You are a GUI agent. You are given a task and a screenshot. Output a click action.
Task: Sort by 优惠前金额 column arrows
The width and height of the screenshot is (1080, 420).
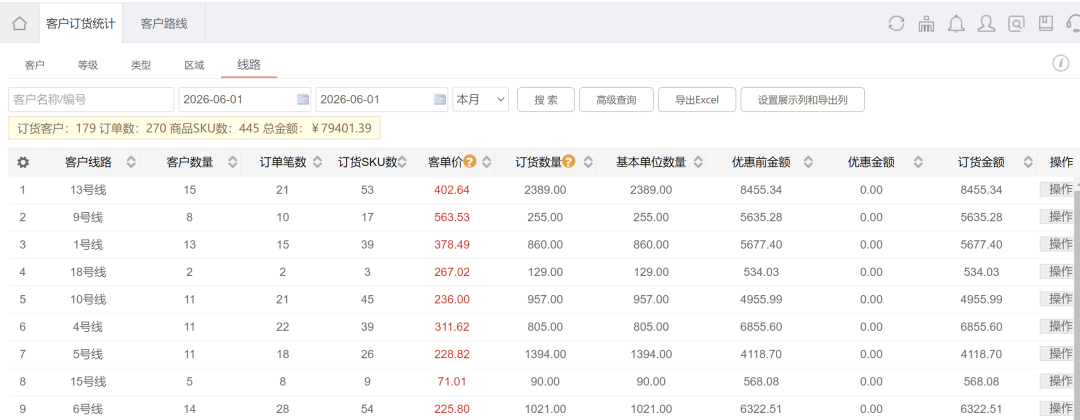pos(808,162)
